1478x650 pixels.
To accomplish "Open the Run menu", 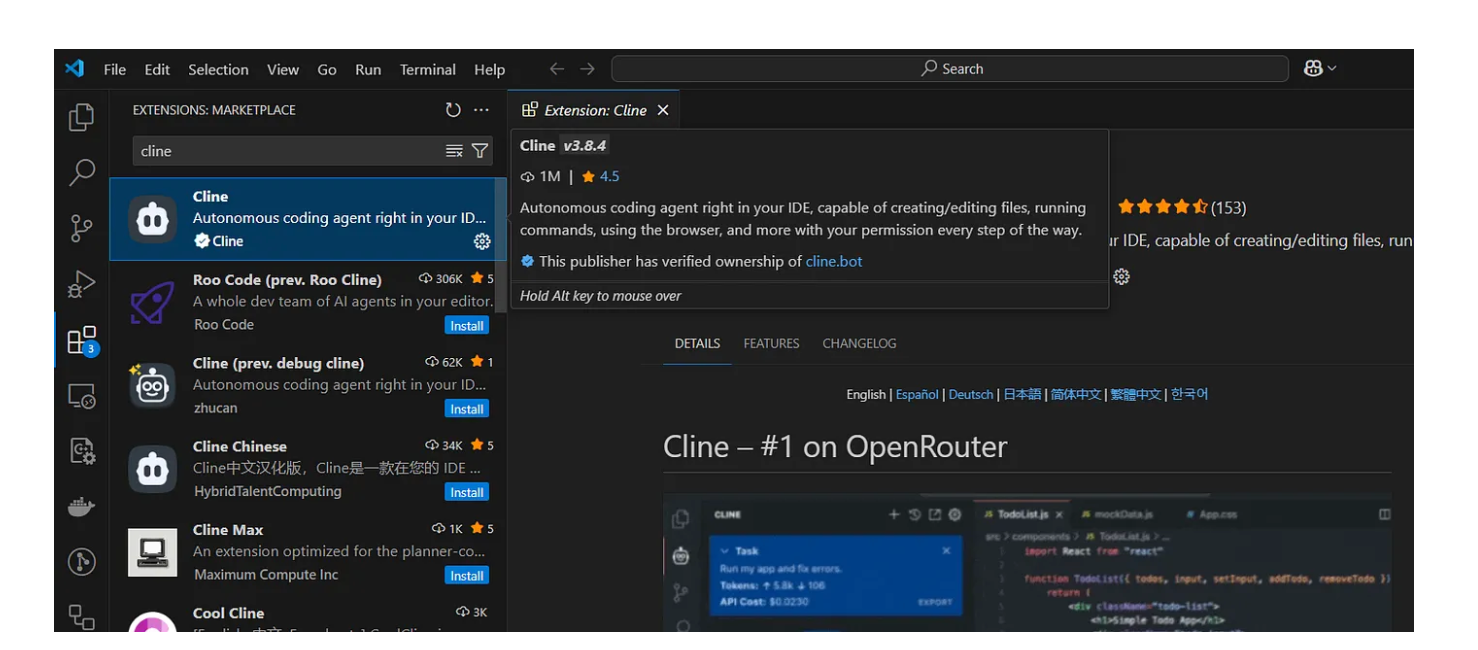I will (x=368, y=69).
